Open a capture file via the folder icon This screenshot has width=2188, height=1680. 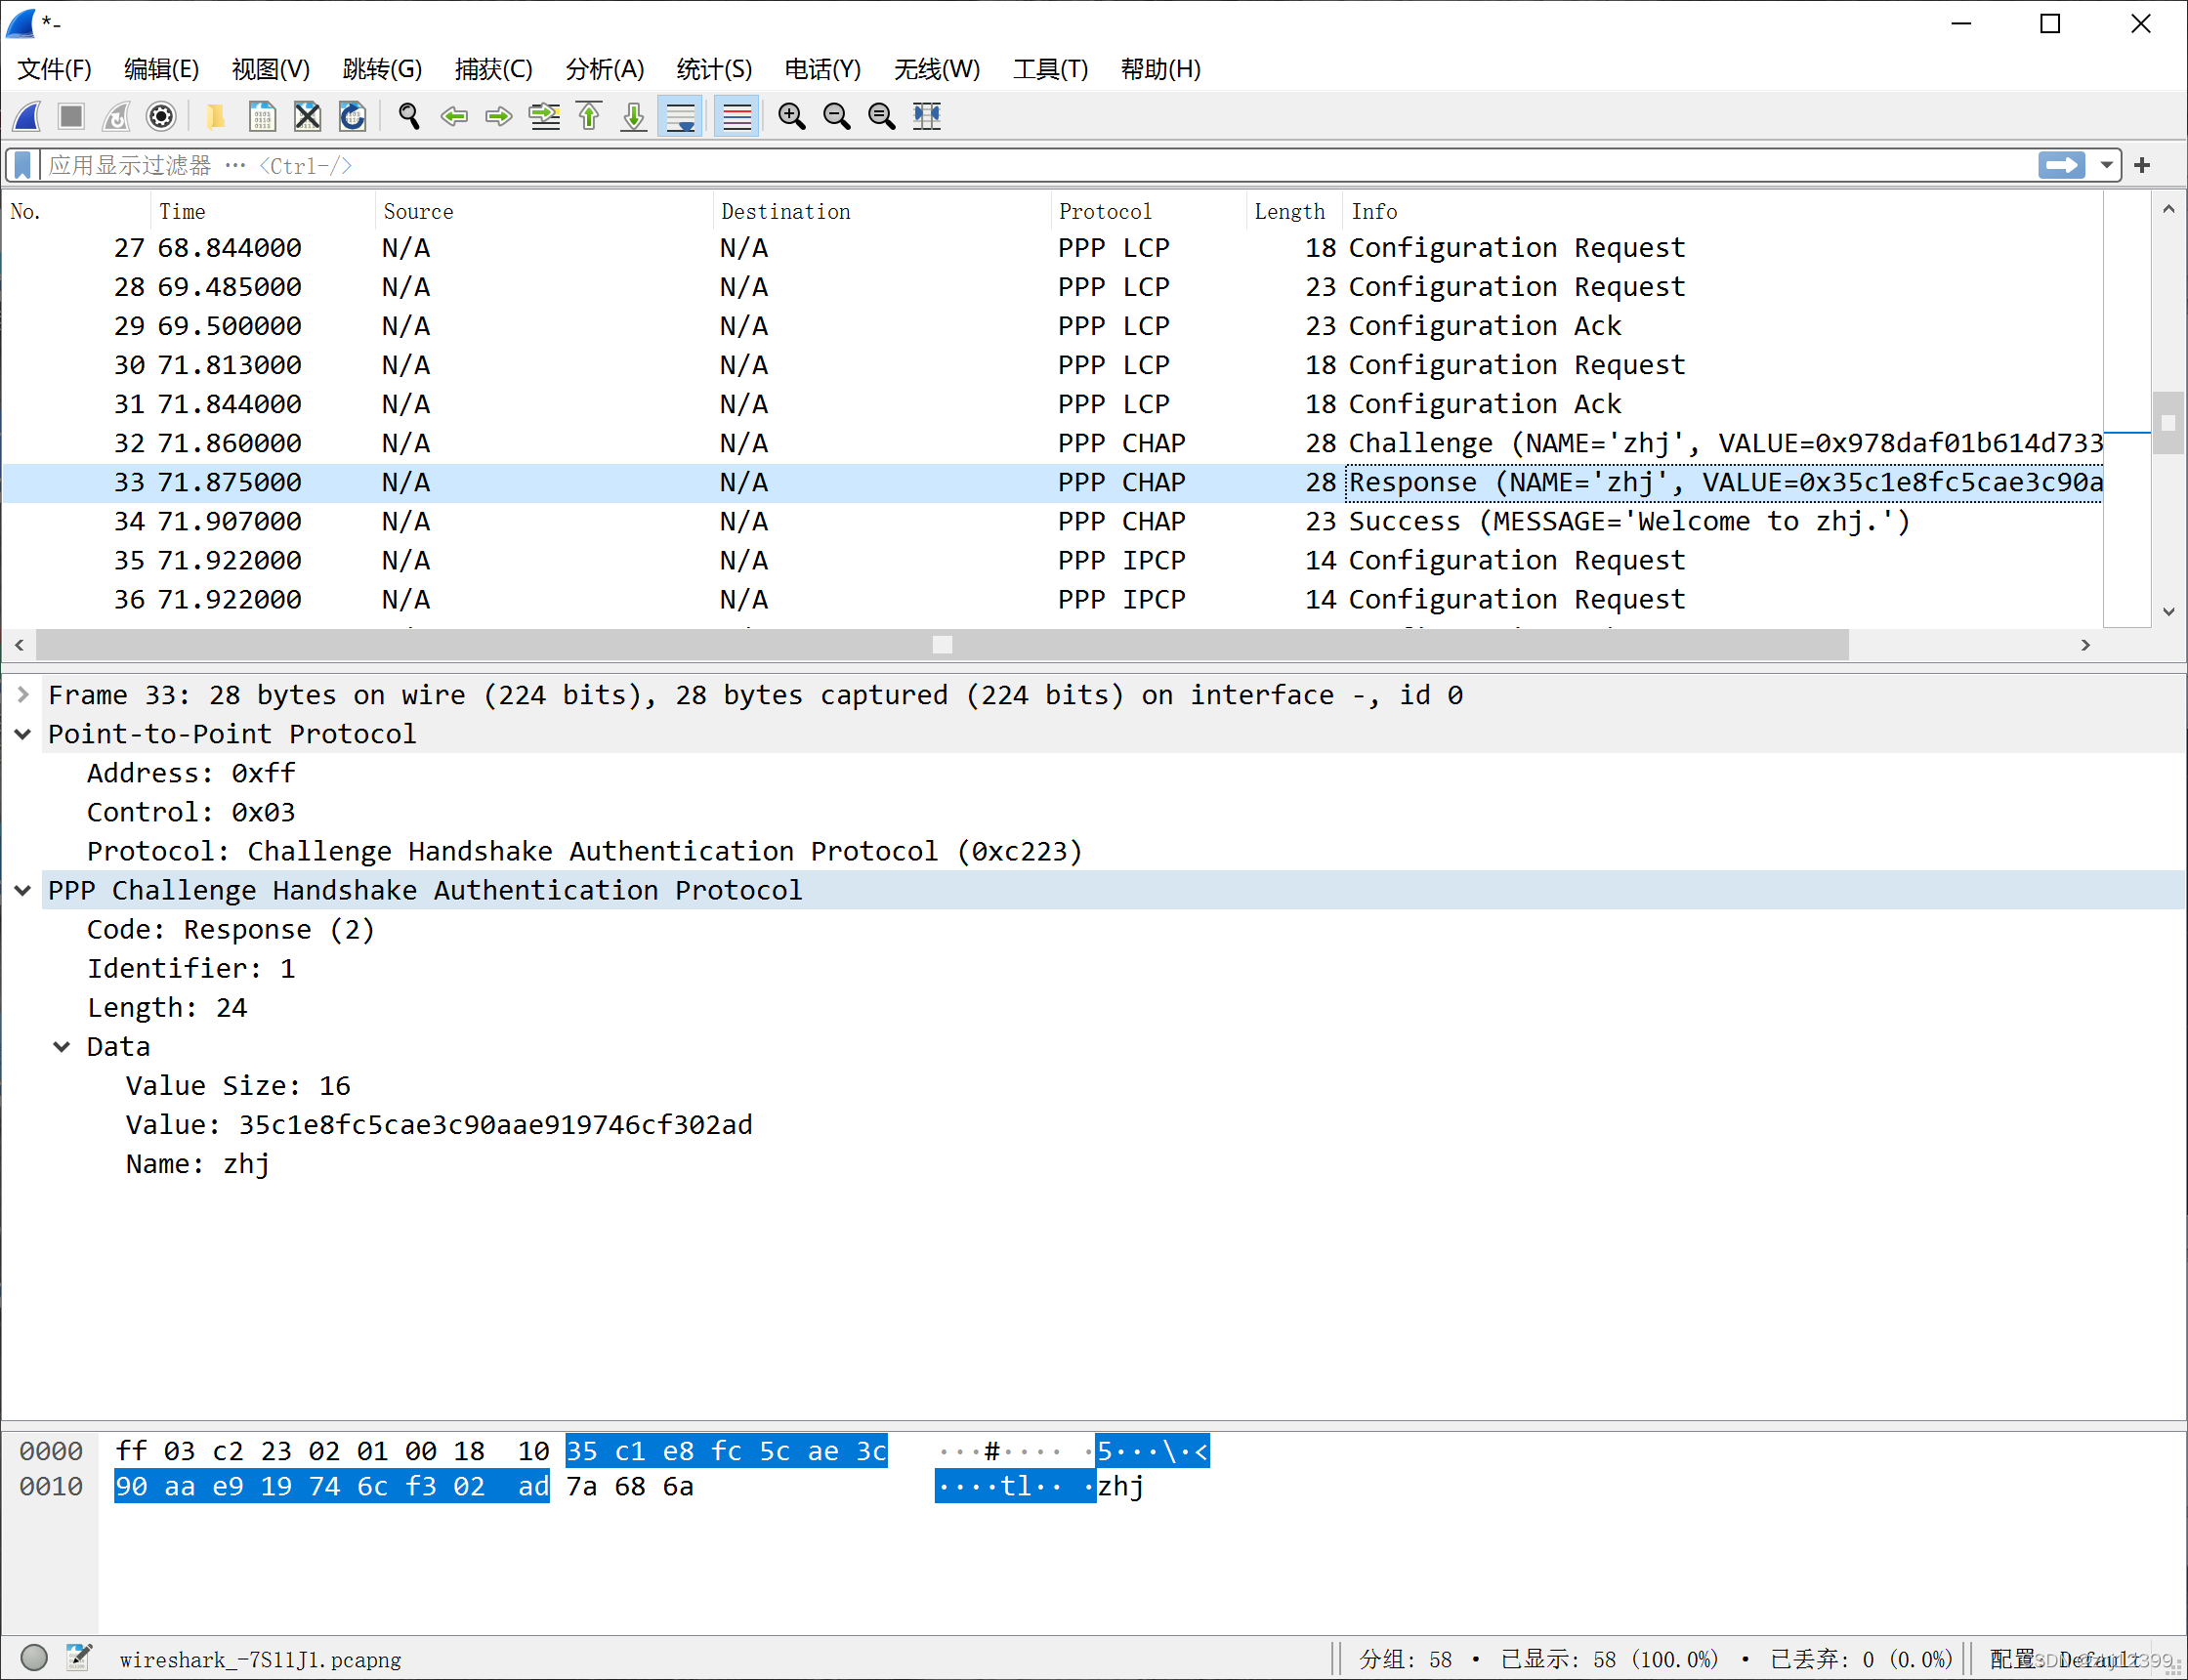click(215, 116)
